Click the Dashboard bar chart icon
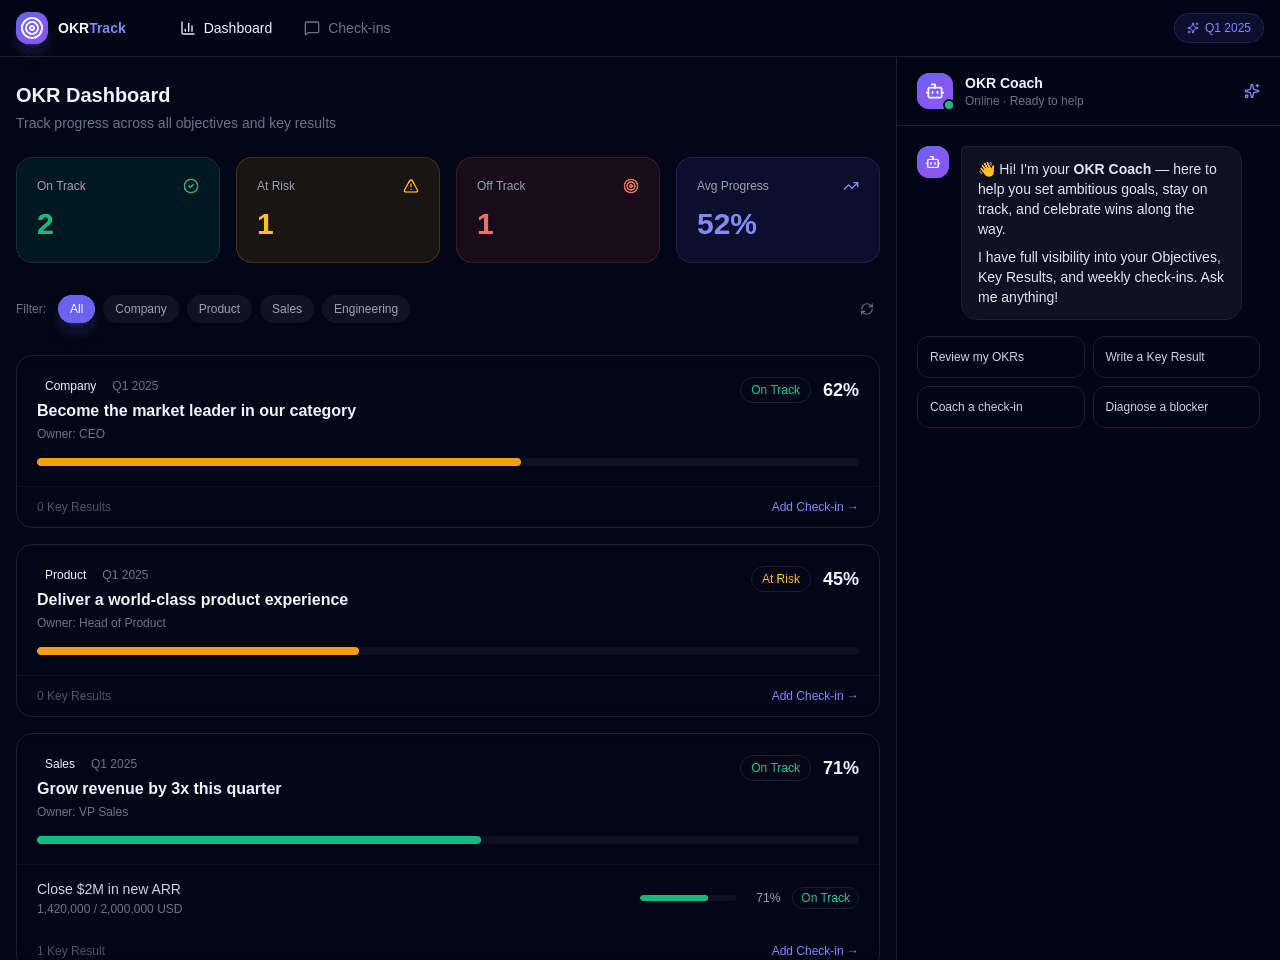Viewport: 1280px width, 960px height. pyautogui.click(x=188, y=28)
